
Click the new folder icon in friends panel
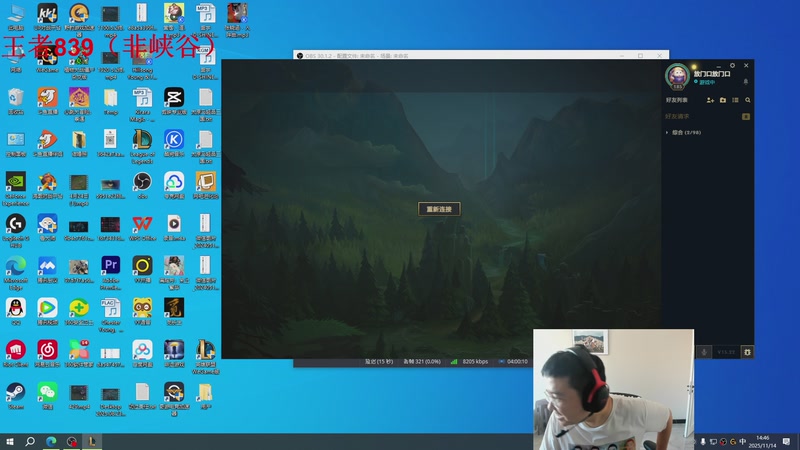coord(723,100)
